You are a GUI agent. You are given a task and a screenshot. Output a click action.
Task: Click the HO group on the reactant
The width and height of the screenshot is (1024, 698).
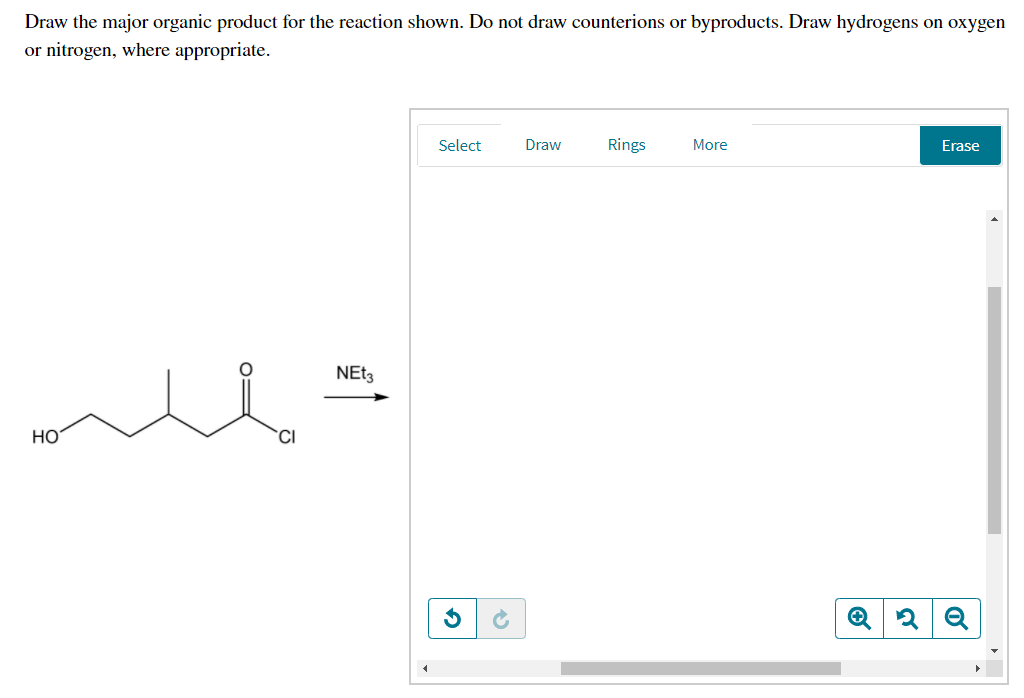point(45,437)
